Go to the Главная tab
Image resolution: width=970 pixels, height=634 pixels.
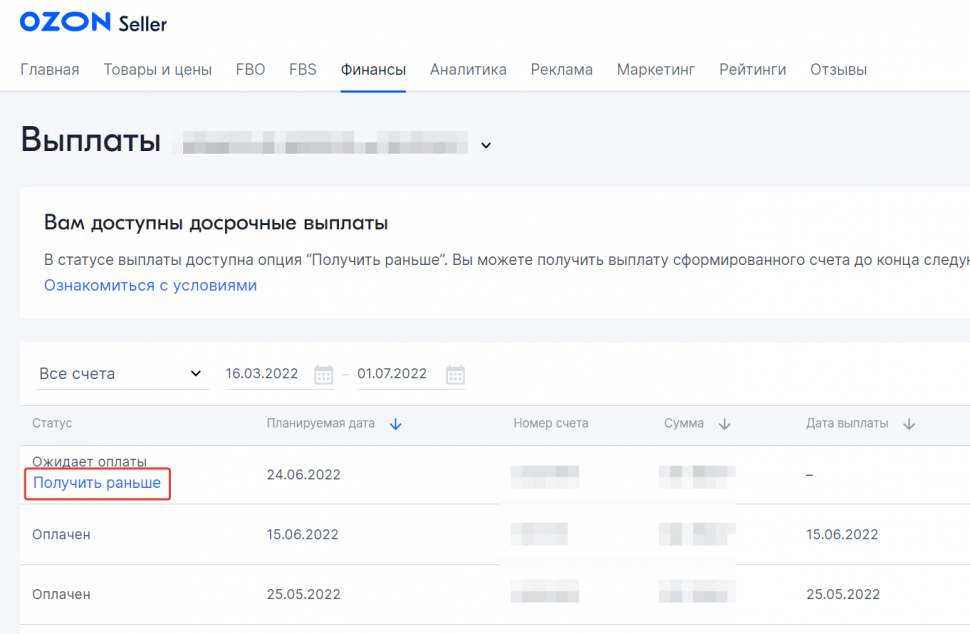(49, 69)
